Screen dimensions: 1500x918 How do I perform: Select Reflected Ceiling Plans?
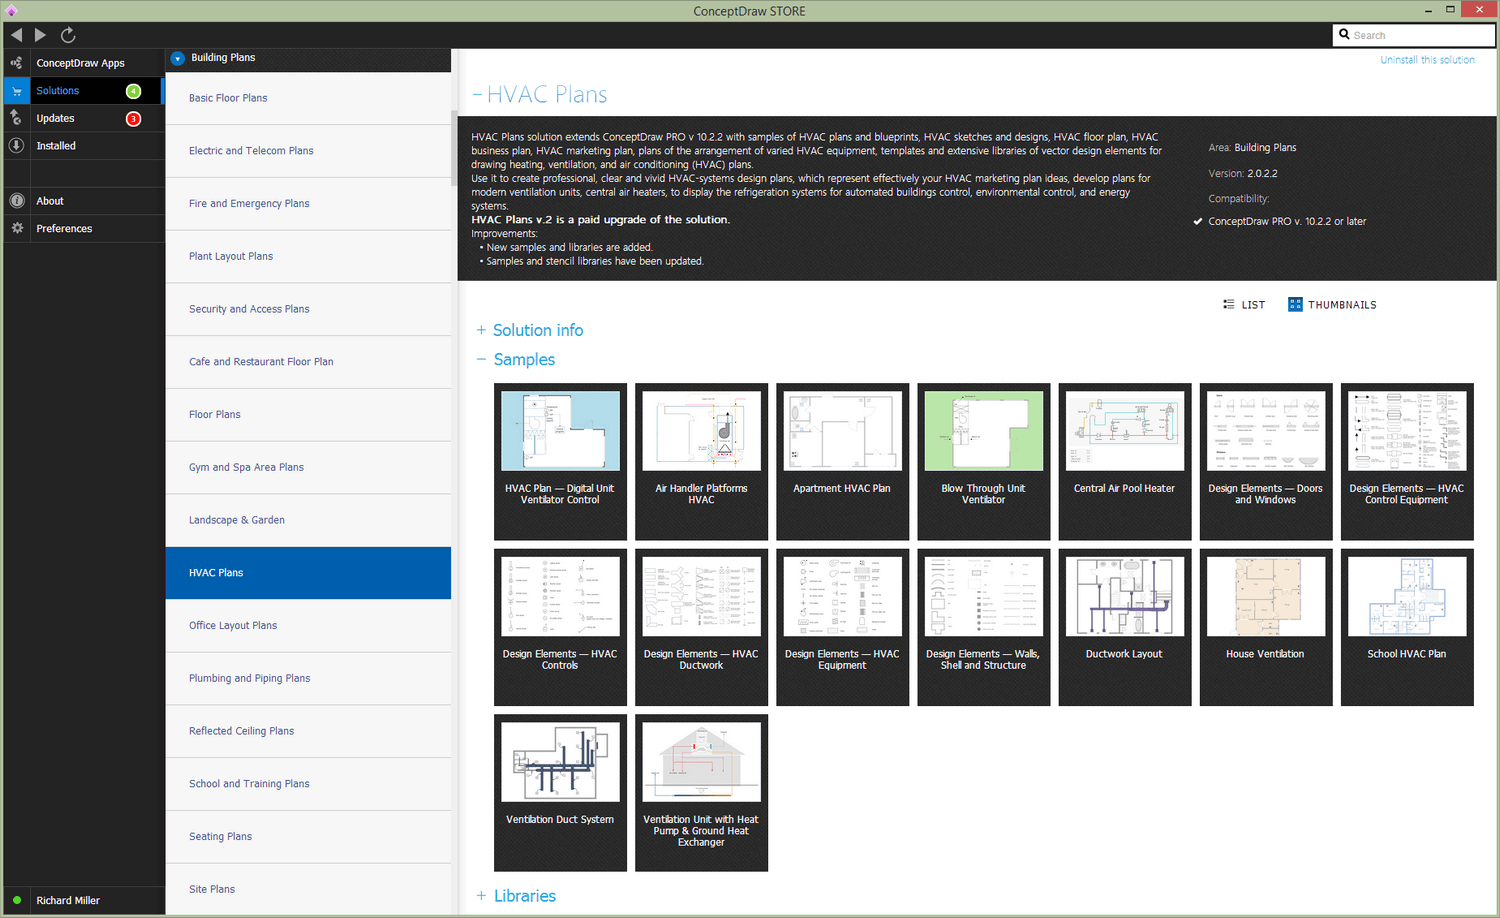click(x=308, y=731)
